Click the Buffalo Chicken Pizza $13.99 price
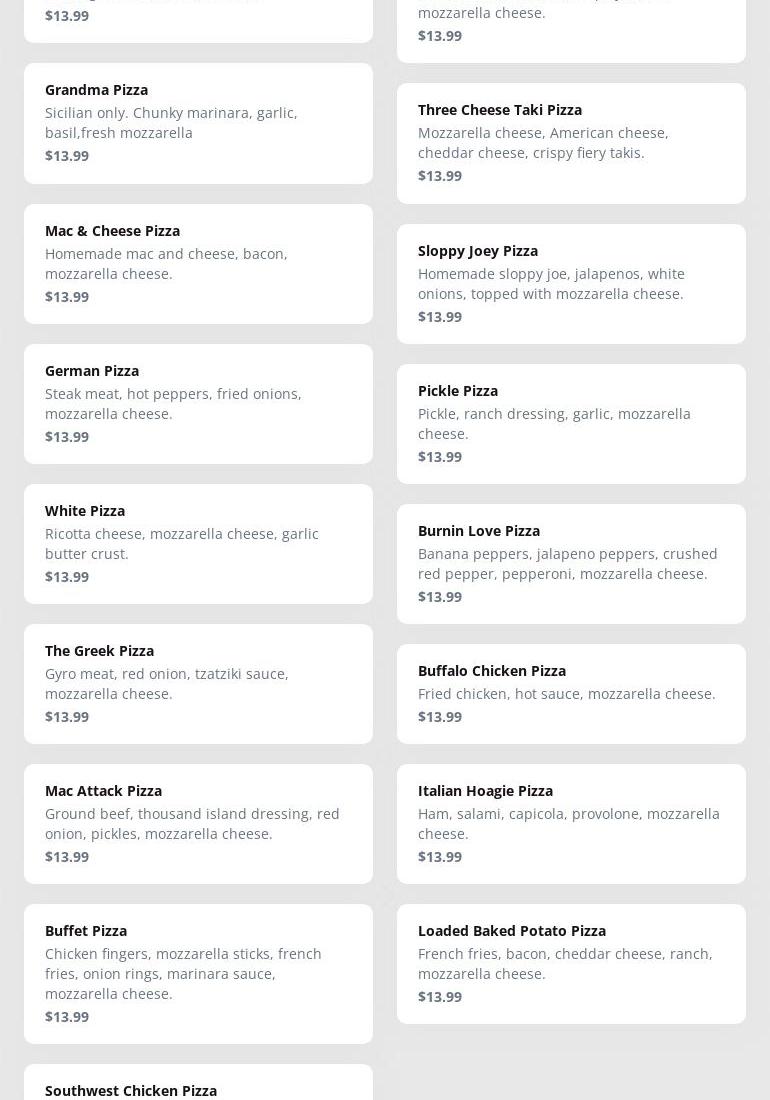The image size is (770, 1100). (440, 717)
